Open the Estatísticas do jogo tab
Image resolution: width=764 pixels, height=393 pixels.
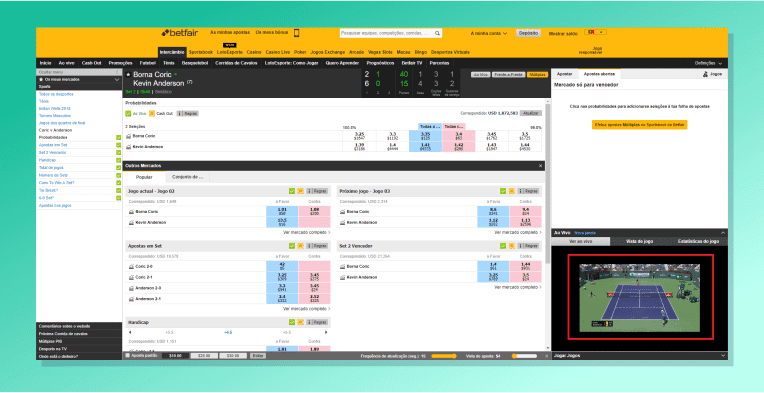click(x=698, y=241)
